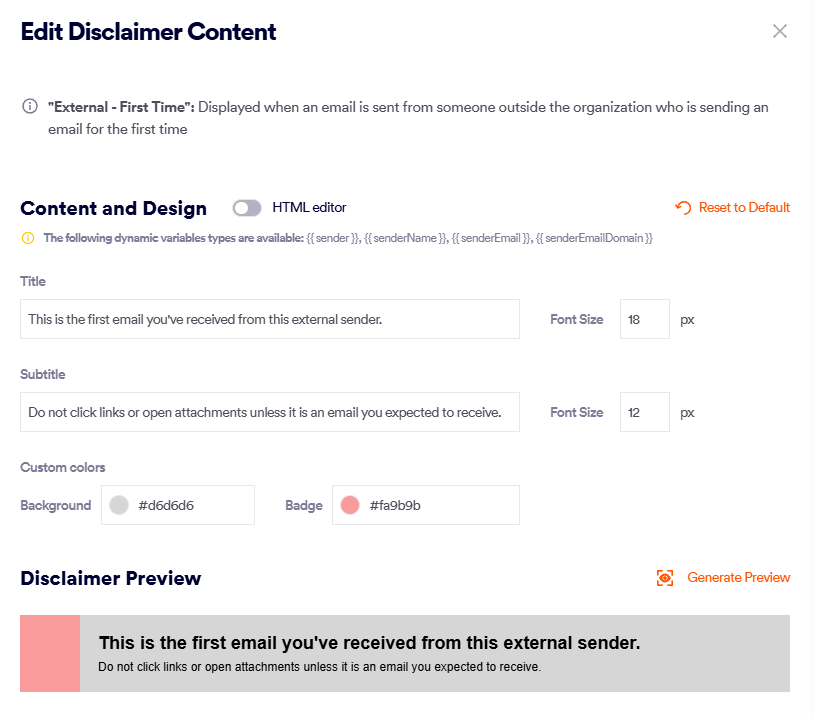
Task: Click the Title Font Size field
Action: tap(644, 319)
